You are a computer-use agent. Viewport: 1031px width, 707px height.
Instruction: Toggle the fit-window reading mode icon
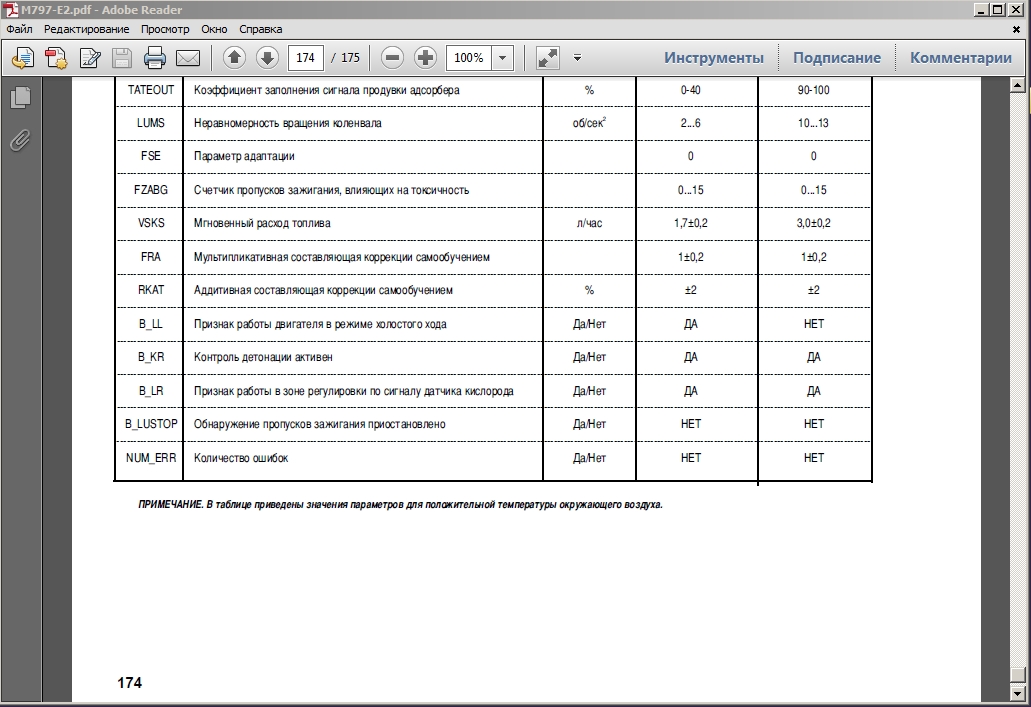(x=548, y=58)
